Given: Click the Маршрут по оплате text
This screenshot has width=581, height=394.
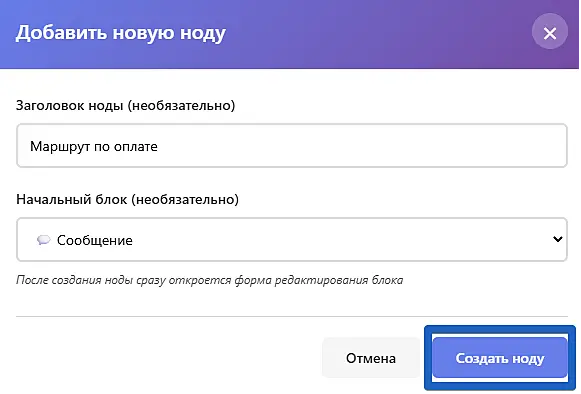Looking at the screenshot, I should tap(94, 146).
